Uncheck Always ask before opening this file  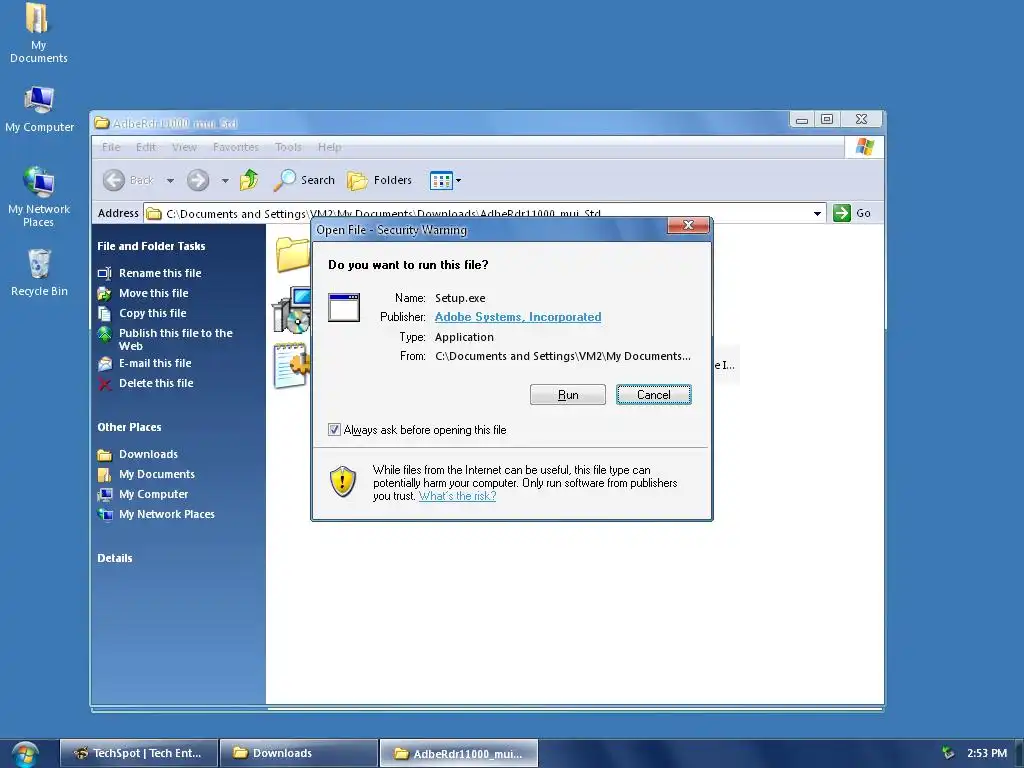coord(334,430)
